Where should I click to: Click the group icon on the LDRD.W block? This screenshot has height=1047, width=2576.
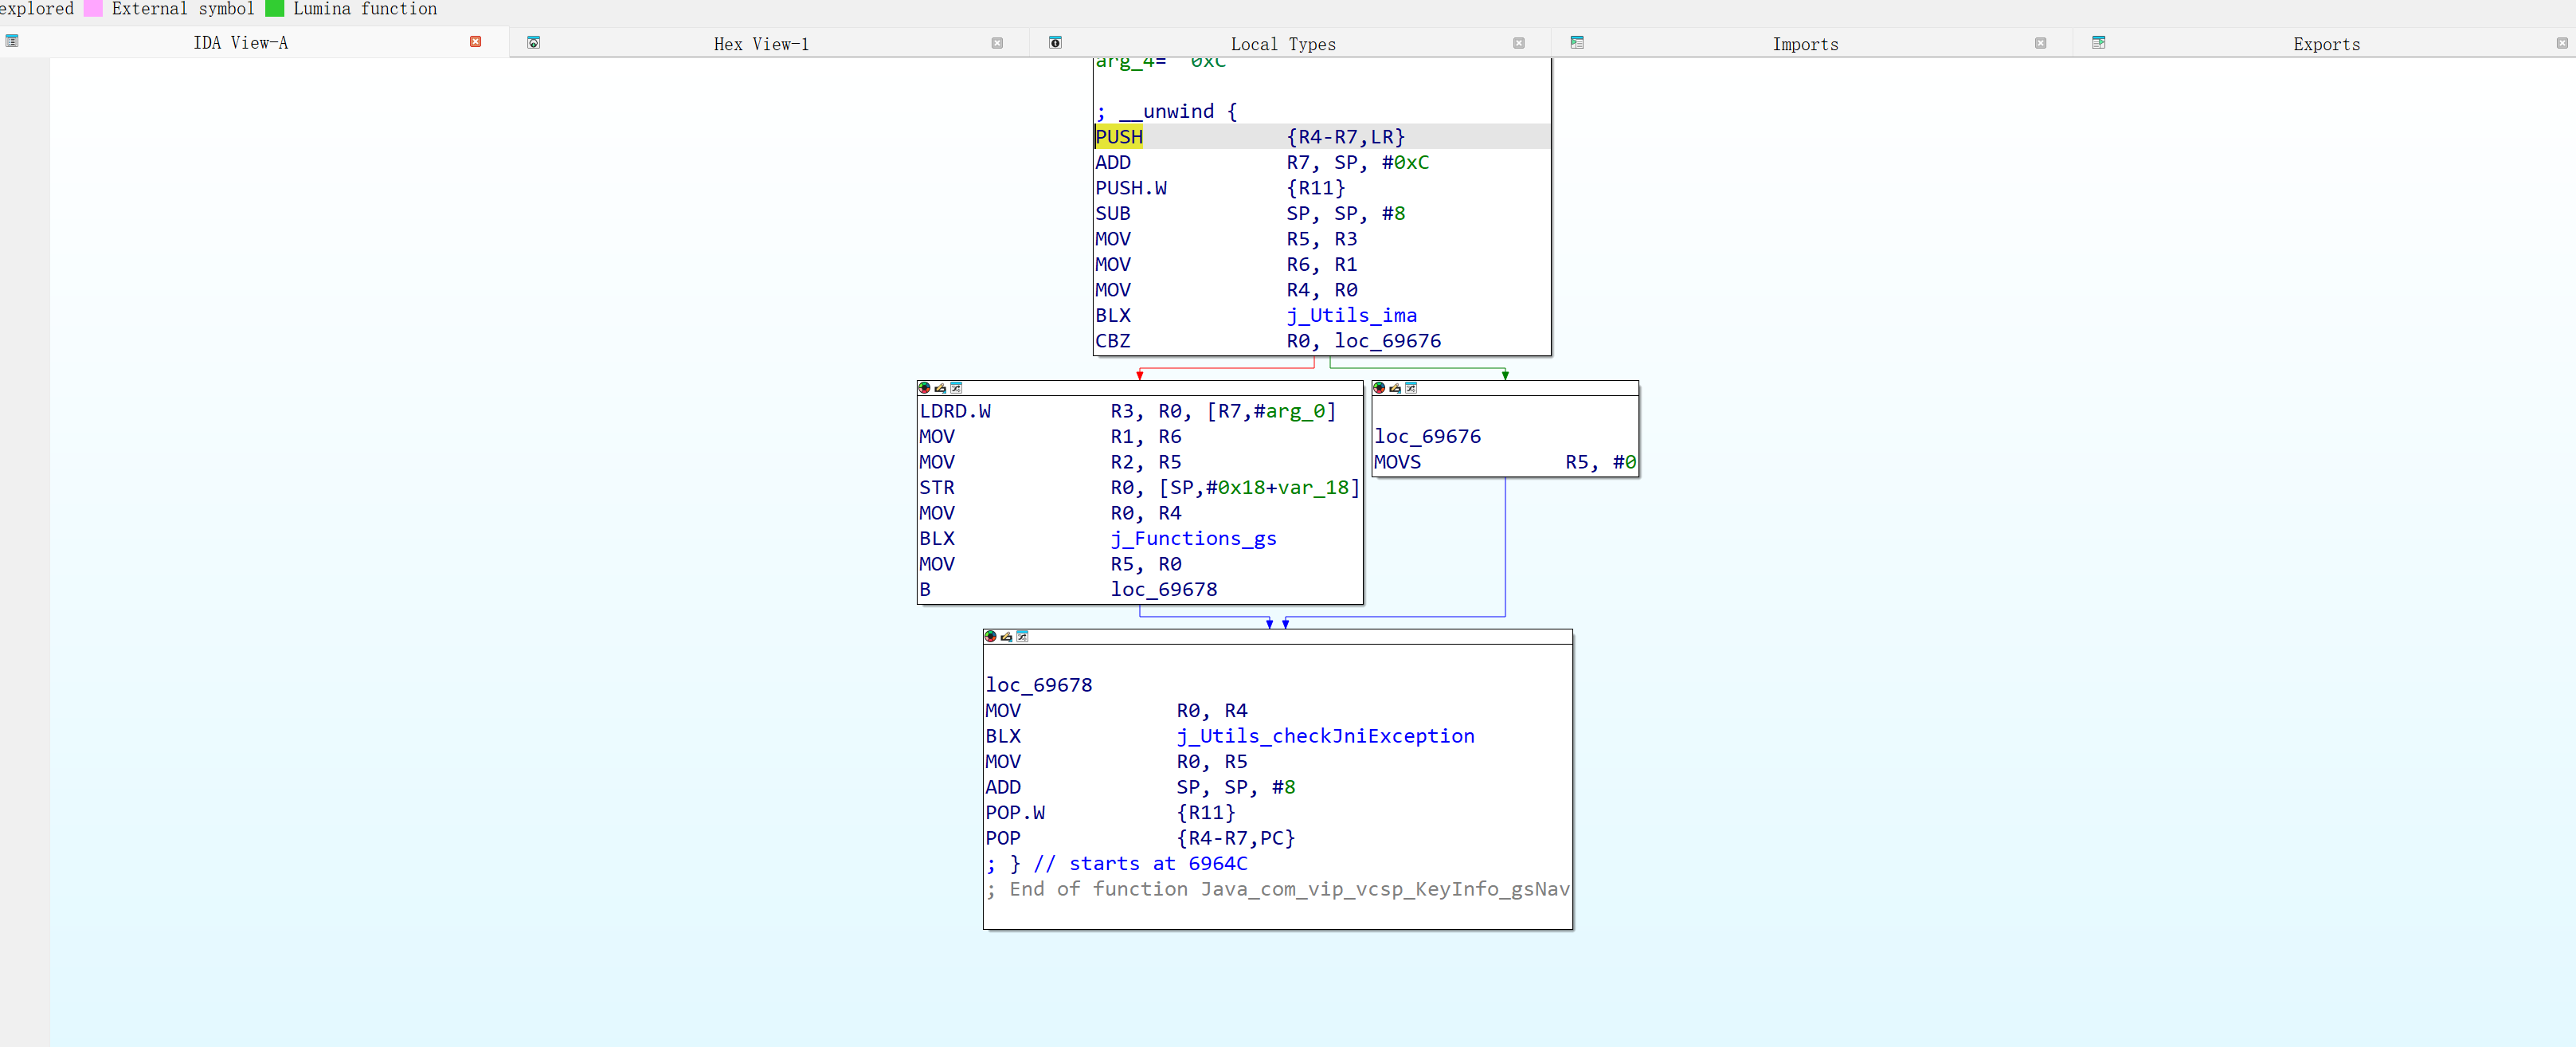[x=956, y=388]
